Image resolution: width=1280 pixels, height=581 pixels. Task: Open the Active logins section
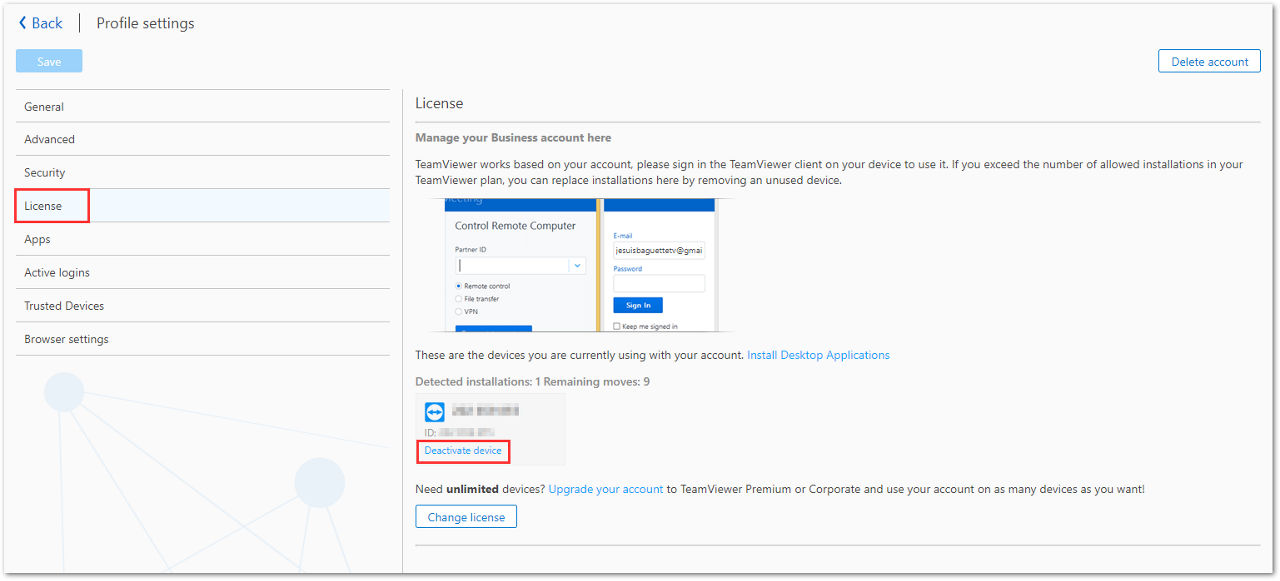click(203, 272)
